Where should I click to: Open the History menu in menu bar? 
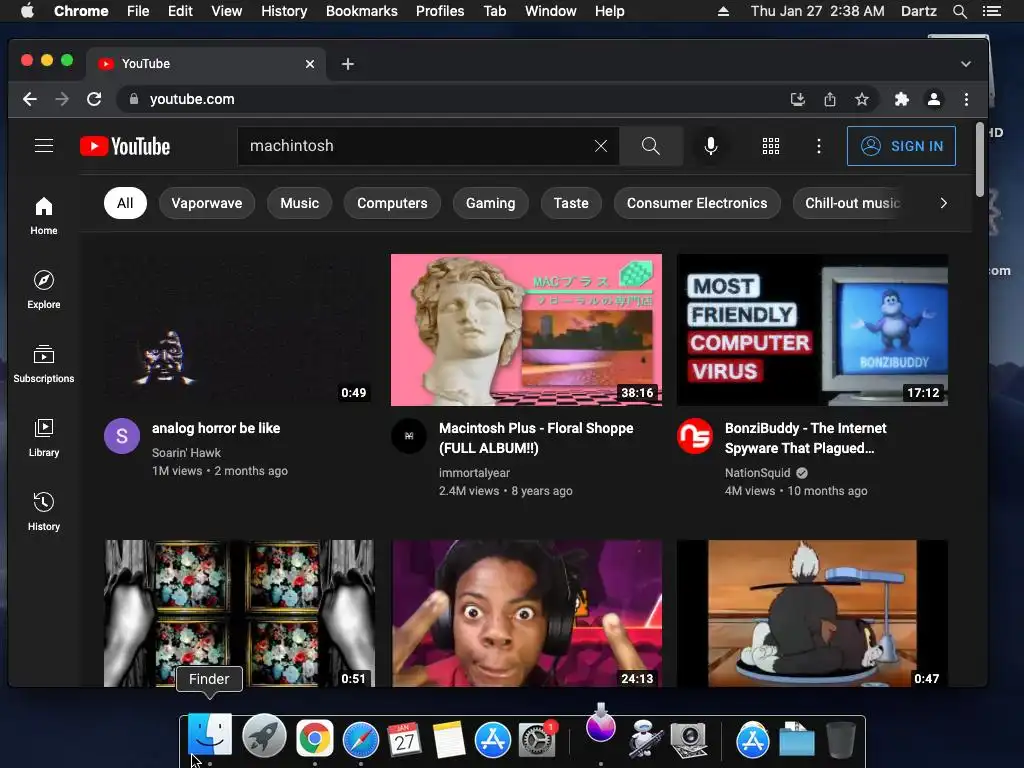(284, 11)
